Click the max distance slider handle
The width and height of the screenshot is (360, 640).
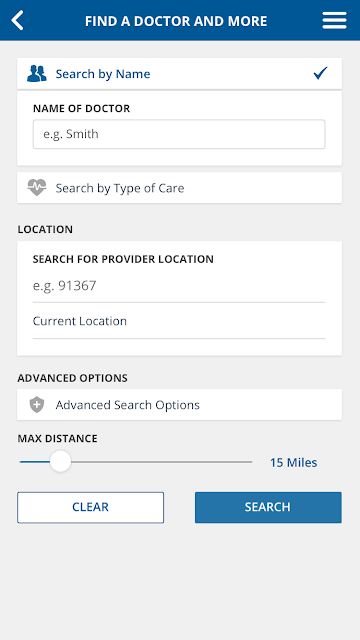(x=60, y=462)
